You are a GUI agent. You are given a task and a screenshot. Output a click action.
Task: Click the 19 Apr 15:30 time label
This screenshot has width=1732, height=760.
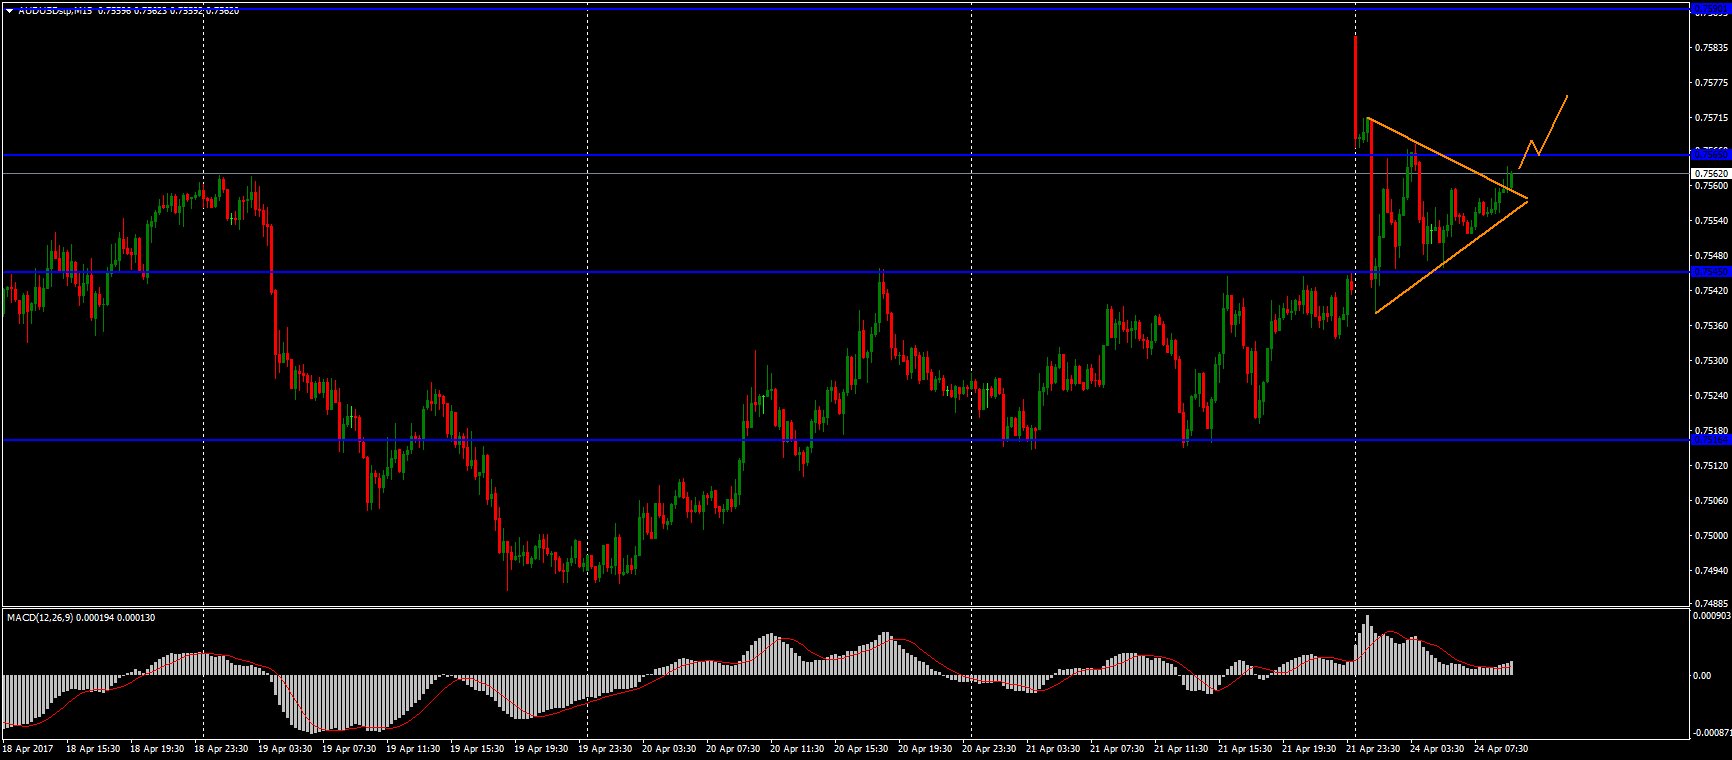pos(477,748)
